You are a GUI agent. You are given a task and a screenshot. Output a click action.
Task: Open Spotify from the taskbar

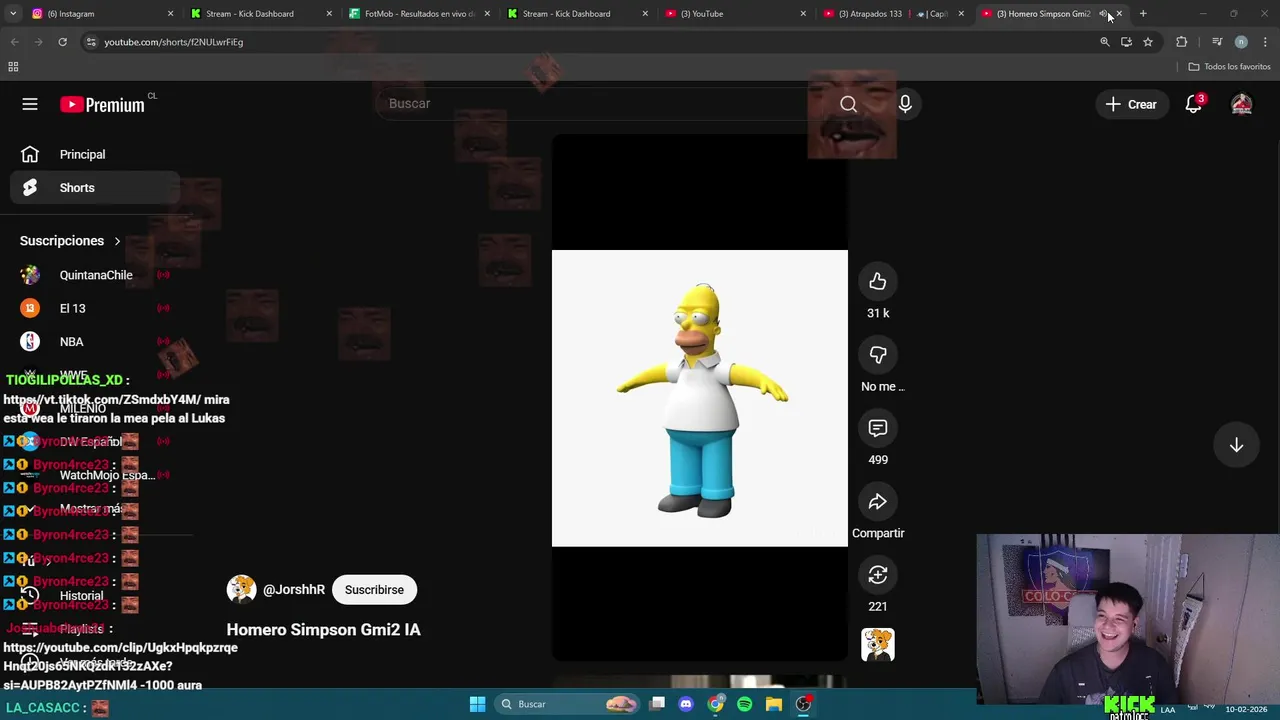(x=745, y=704)
